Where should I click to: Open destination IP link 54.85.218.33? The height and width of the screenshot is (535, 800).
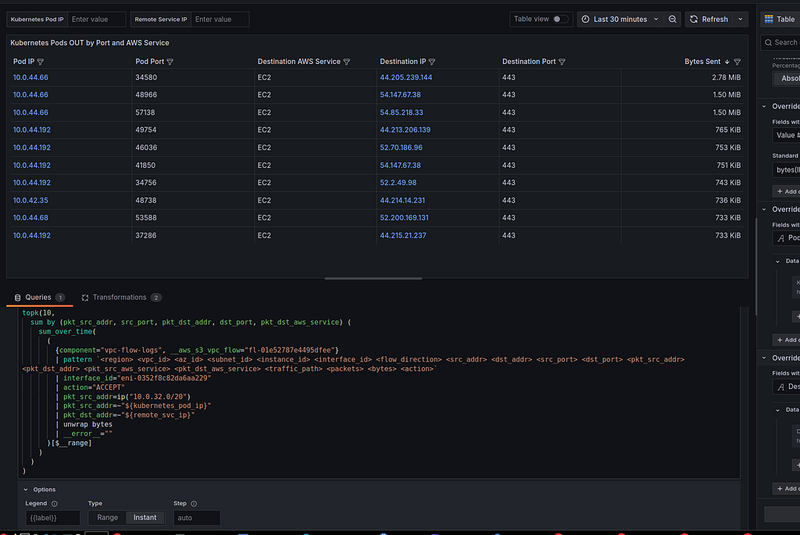click(x=401, y=113)
